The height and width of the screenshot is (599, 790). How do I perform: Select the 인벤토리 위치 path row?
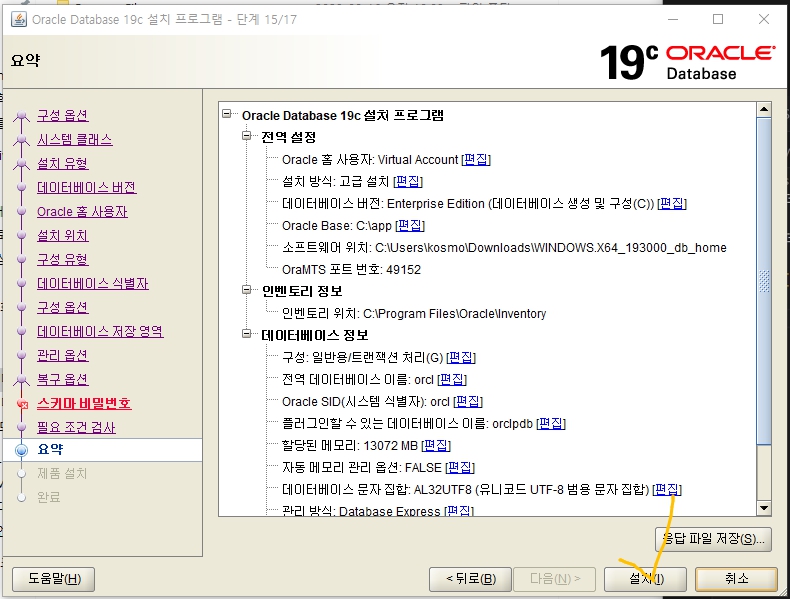pos(414,313)
